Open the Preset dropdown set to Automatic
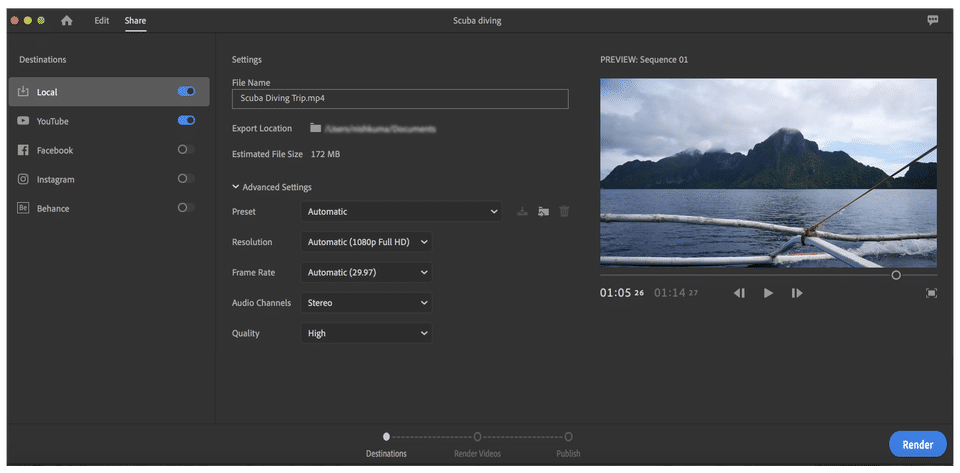The width and height of the screenshot is (960, 473). pyautogui.click(x=401, y=212)
